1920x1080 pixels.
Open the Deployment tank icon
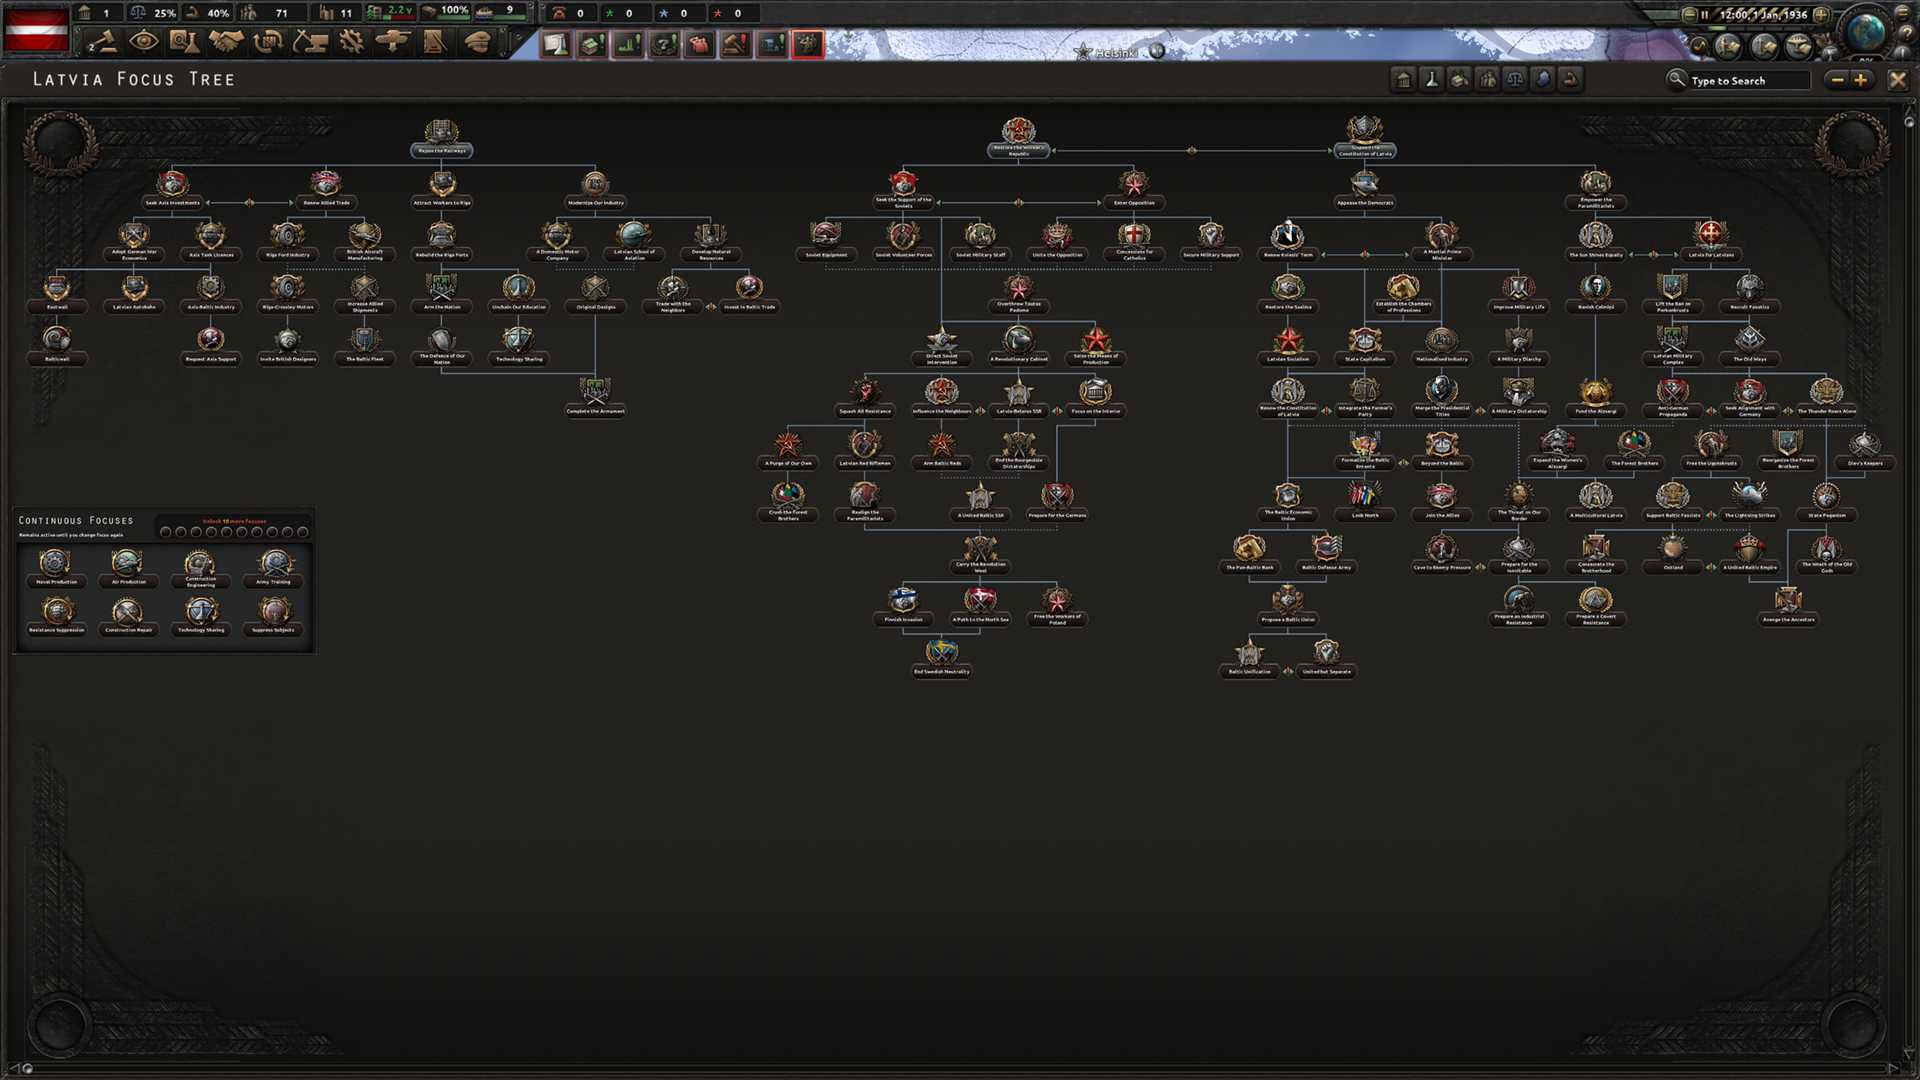tap(393, 43)
